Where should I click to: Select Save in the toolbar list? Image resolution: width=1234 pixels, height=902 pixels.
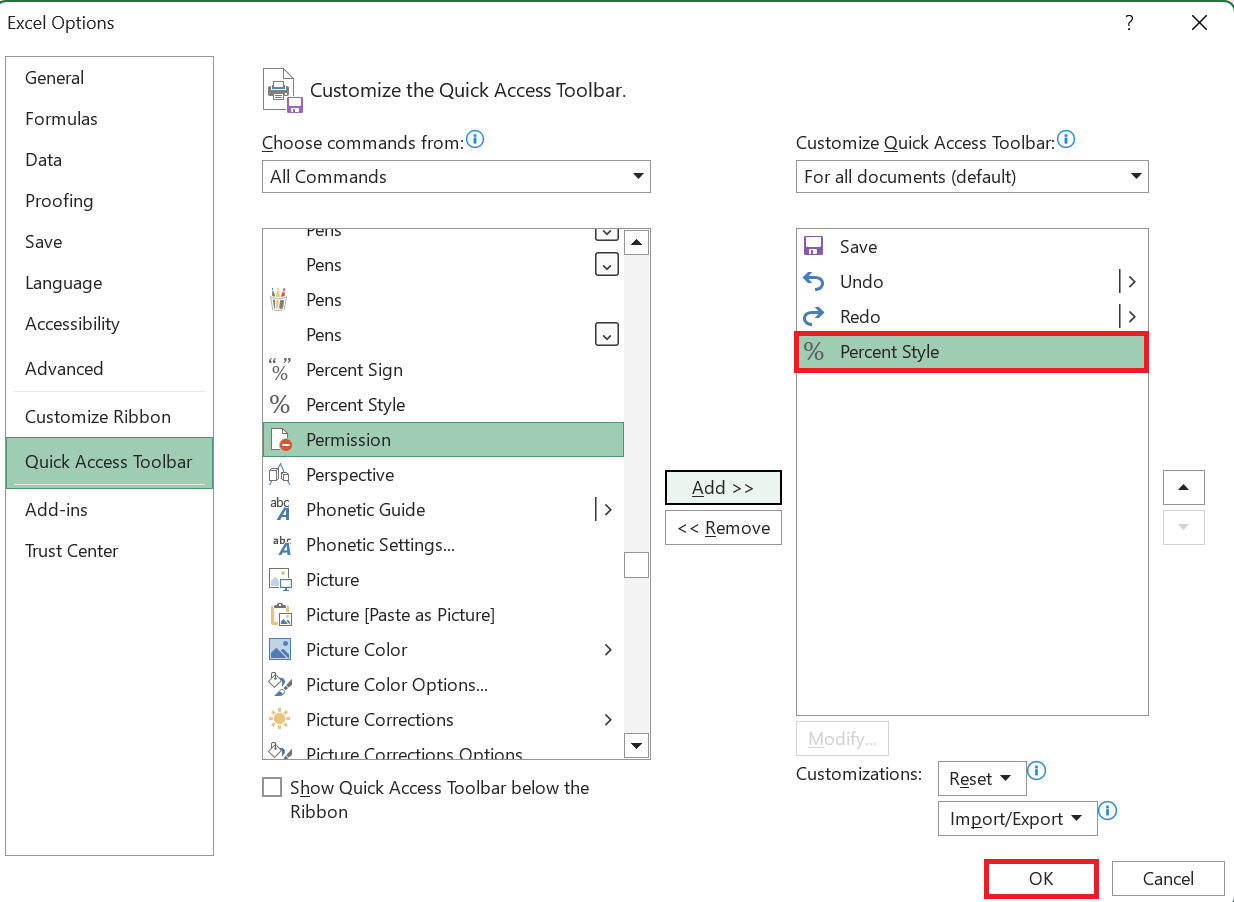[972, 247]
